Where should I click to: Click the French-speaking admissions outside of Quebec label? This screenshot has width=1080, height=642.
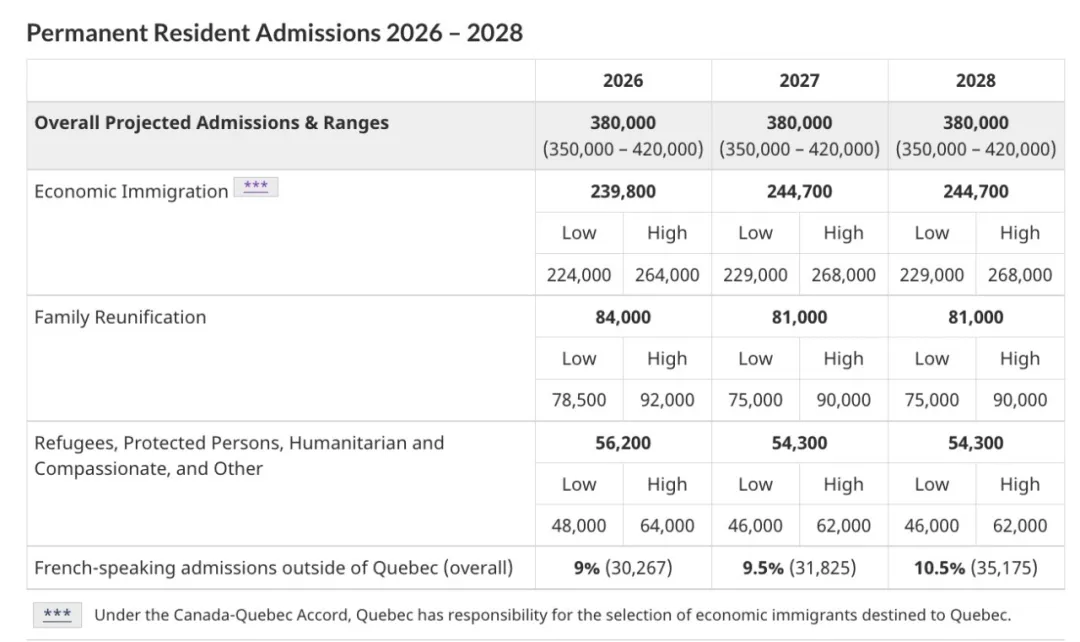tap(273, 568)
